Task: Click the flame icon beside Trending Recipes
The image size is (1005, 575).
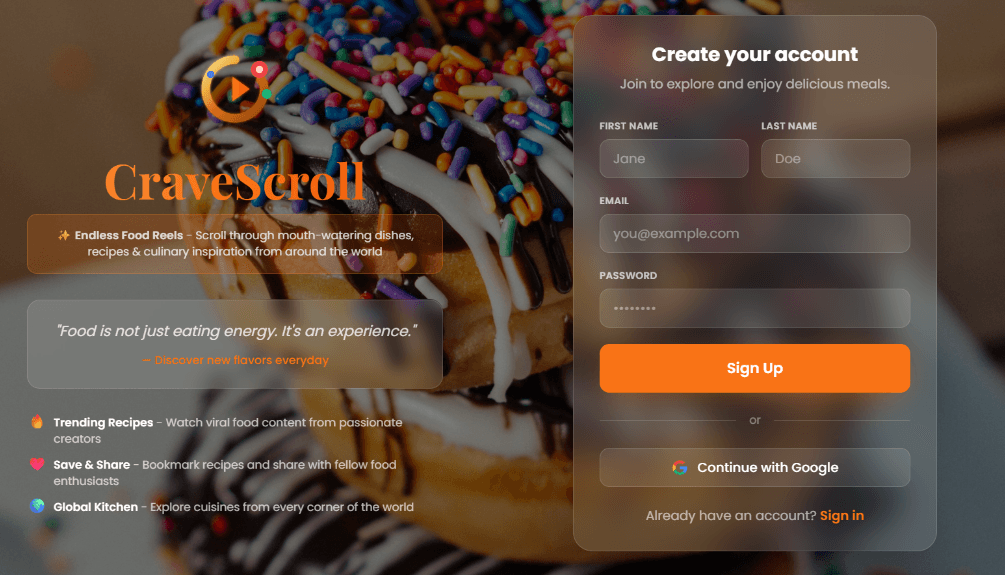Action: pos(37,422)
